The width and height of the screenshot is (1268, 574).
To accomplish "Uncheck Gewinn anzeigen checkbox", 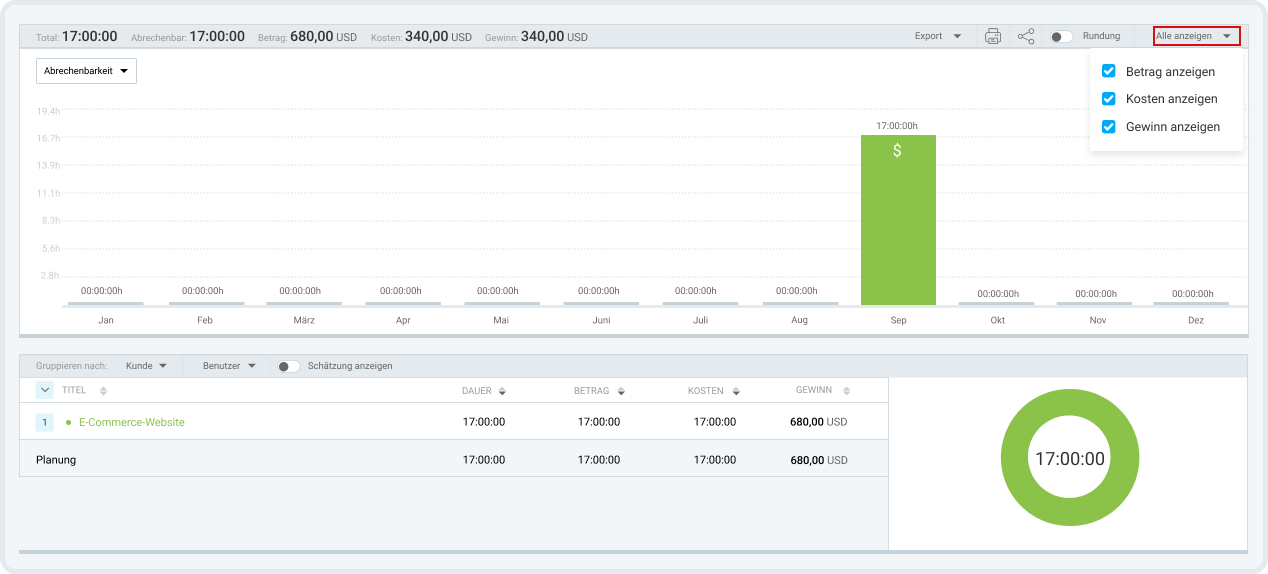I will point(1108,127).
